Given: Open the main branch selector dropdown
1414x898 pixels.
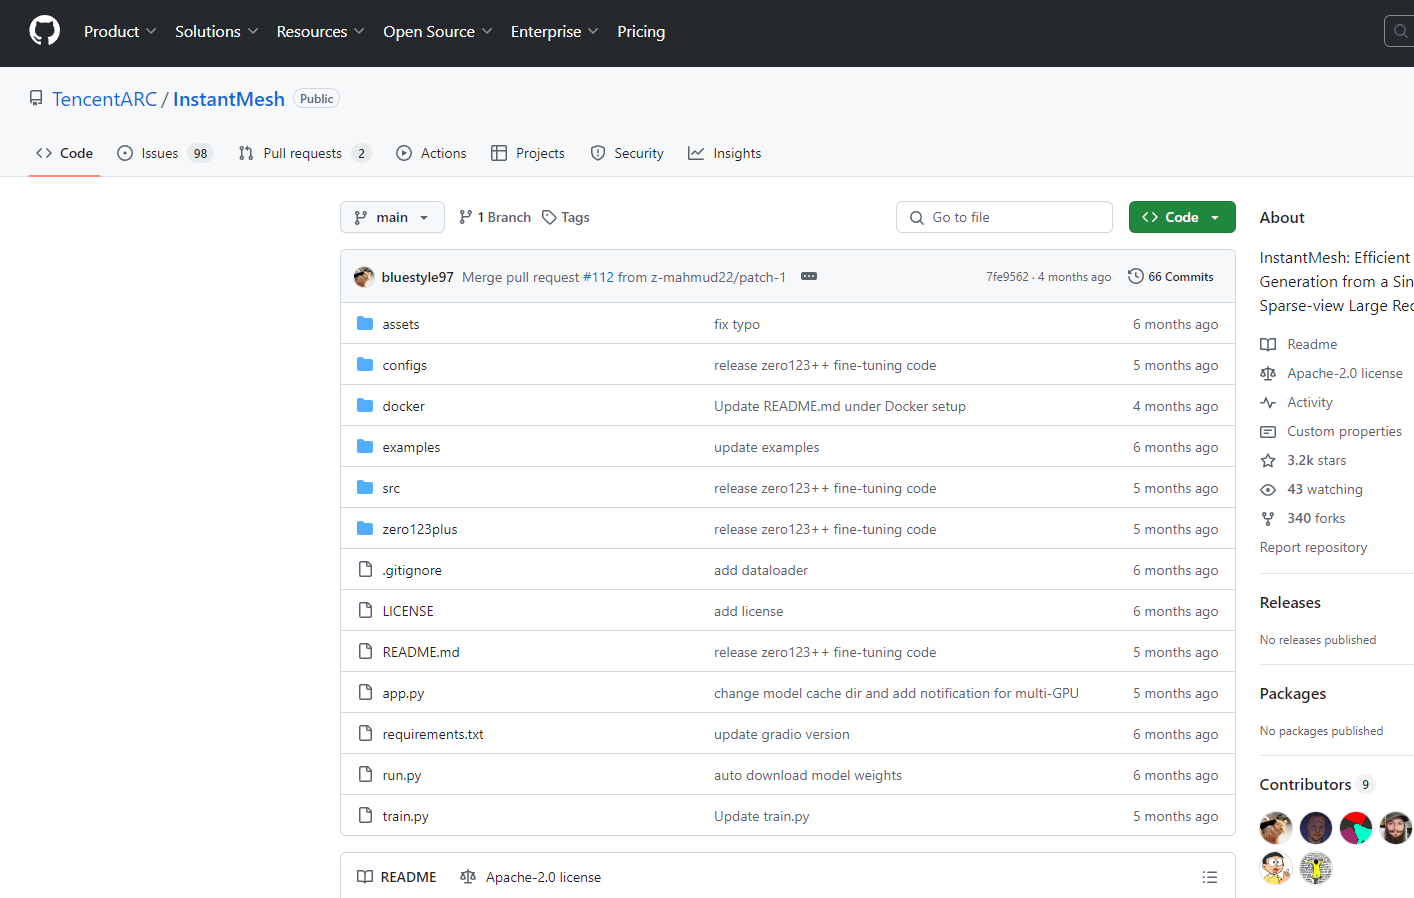Looking at the screenshot, I should pos(392,217).
